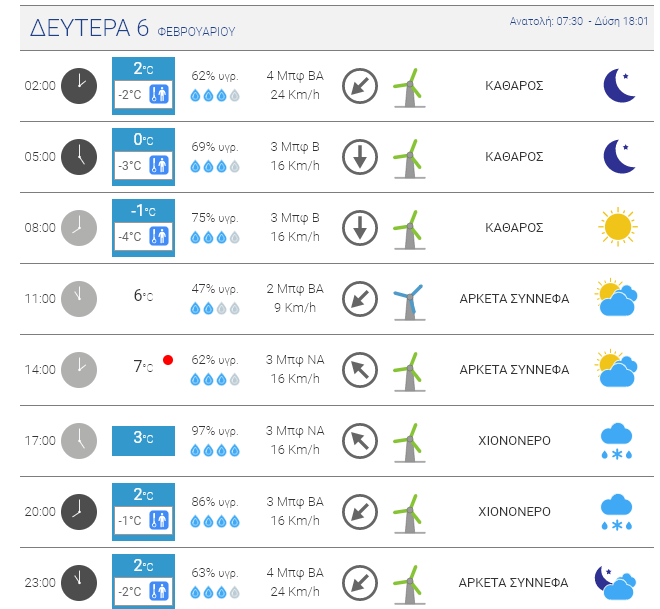This screenshot has width=660, height=609.
Task: Click the blue wind turbine at 11:00
Action: (x=409, y=302)
